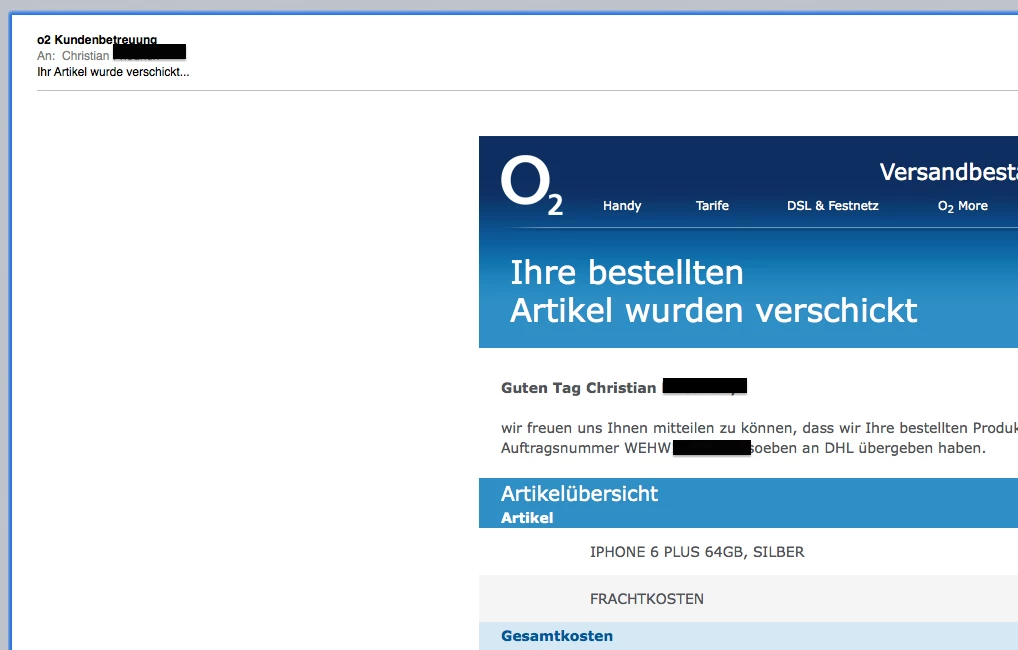Image resolution: width=1018 pixels, height=650 pixels.
Task: Open the Tarife navigation link
Action: click(x=712, y=206)
